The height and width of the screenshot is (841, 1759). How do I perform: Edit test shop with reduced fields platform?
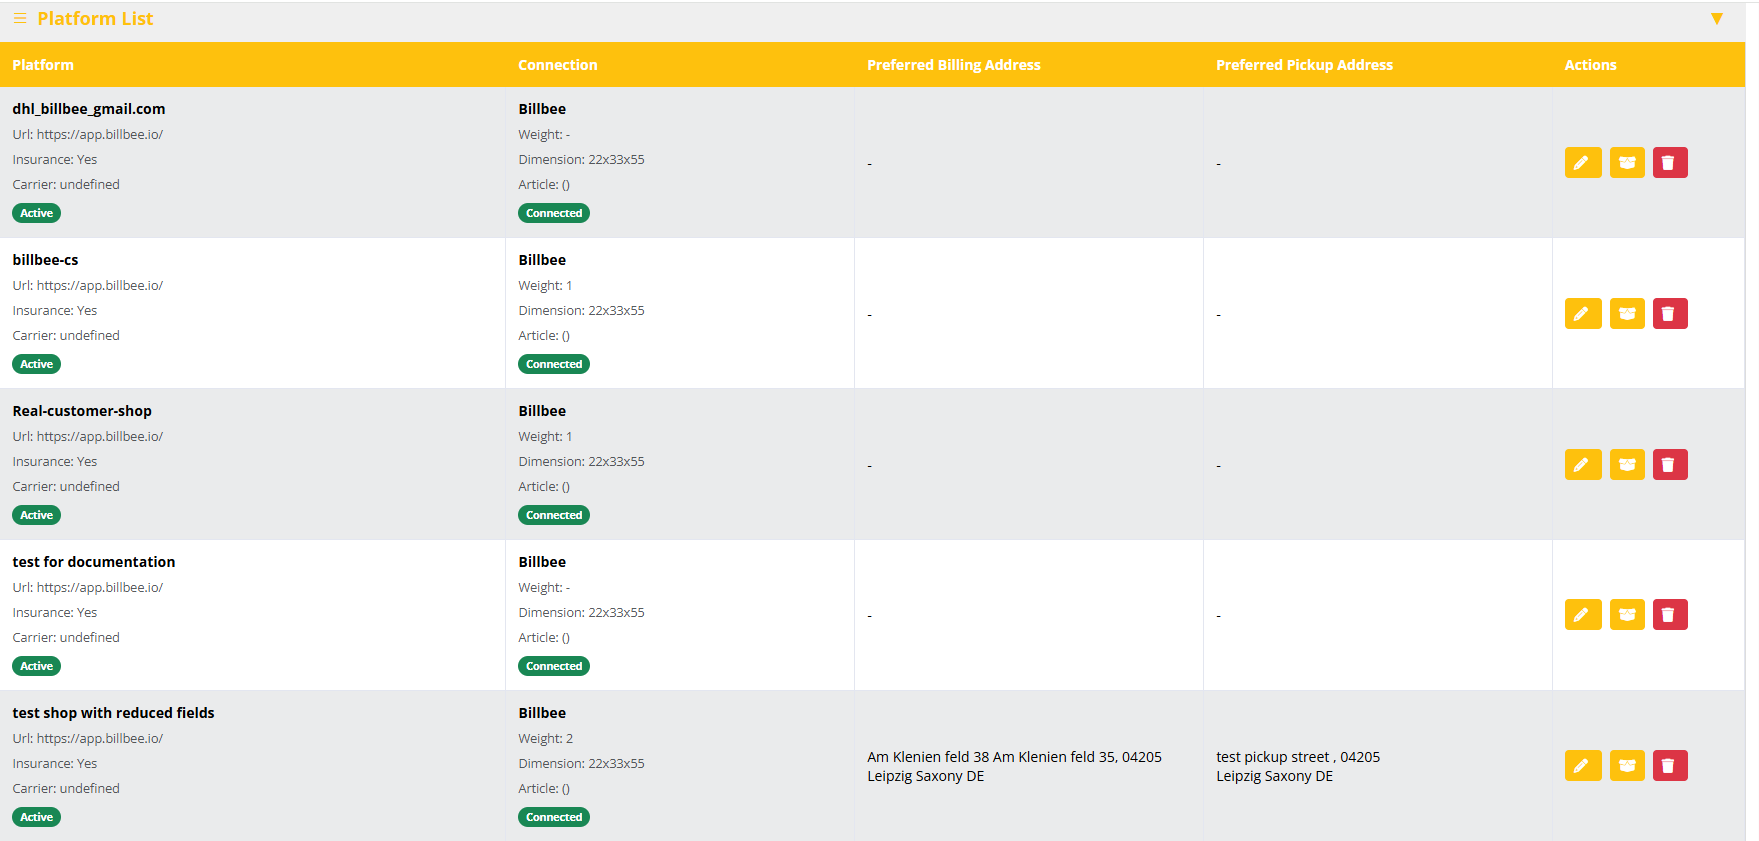point(1582,765)
